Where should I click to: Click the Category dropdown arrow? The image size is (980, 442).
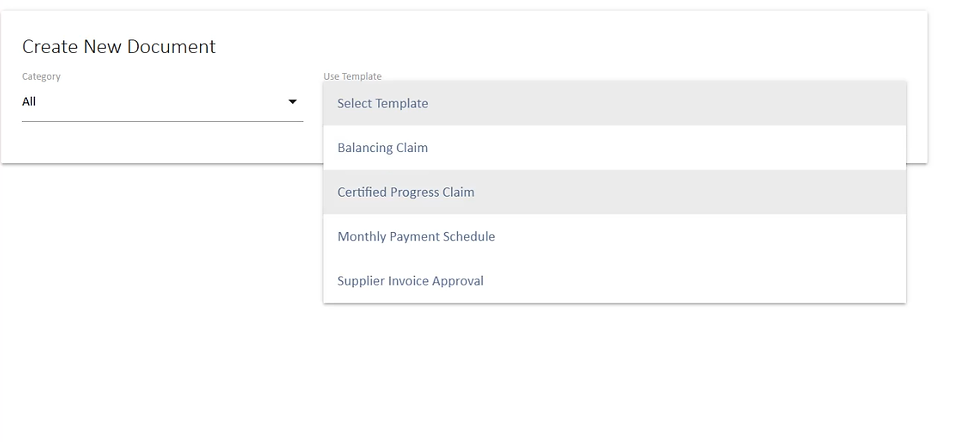(292, 102)
